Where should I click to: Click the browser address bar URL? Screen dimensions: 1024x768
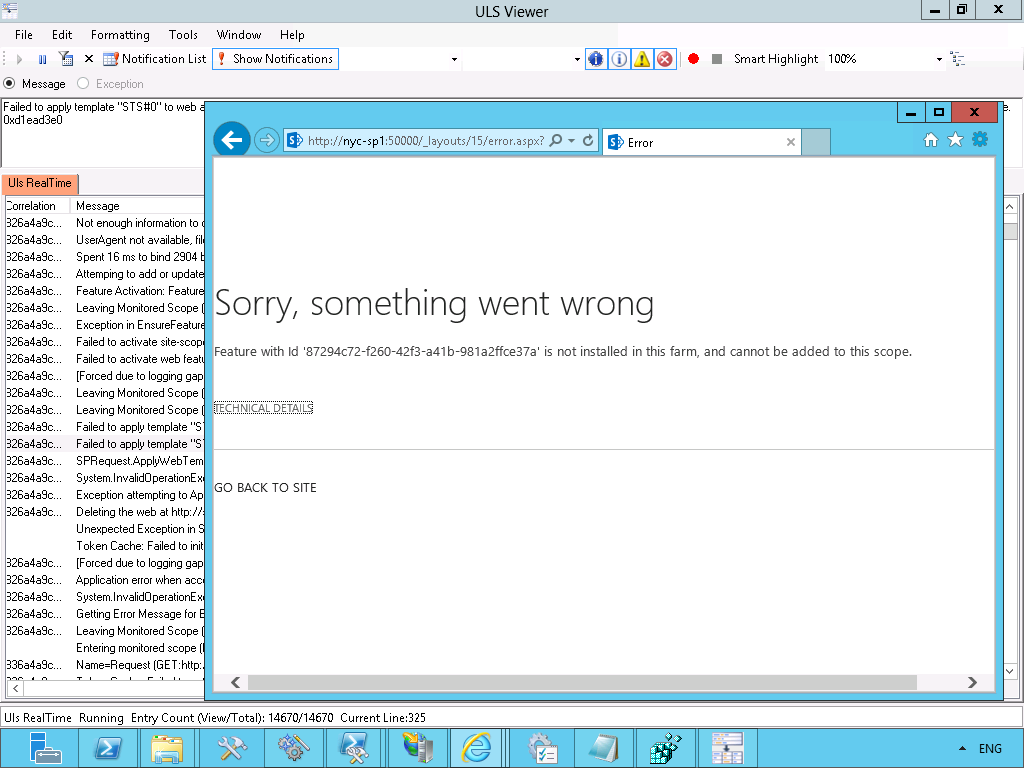[425, 140]
